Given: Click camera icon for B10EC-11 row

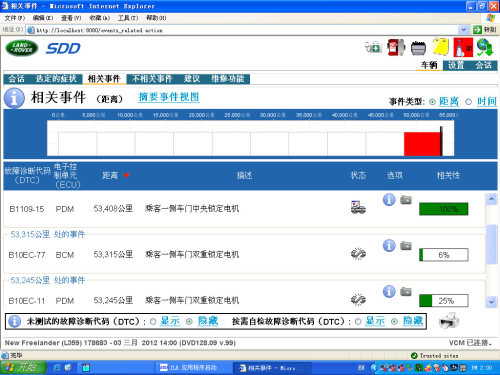Looking at the screenshot, I should [406, 292].
